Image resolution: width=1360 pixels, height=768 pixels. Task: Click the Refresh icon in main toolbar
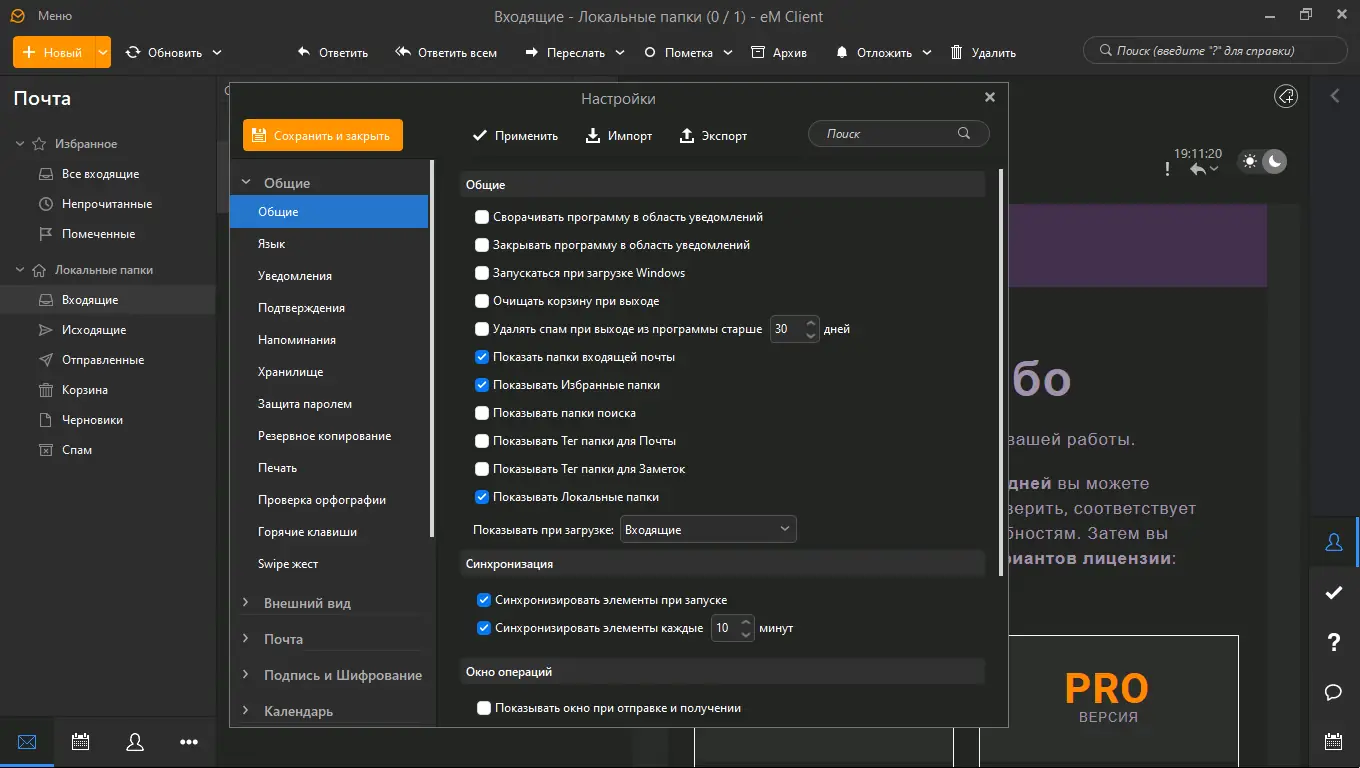133,52
